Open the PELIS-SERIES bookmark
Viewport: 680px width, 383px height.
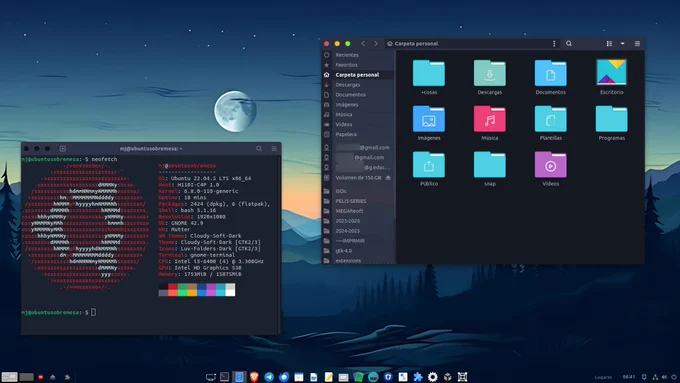point(350,201)
